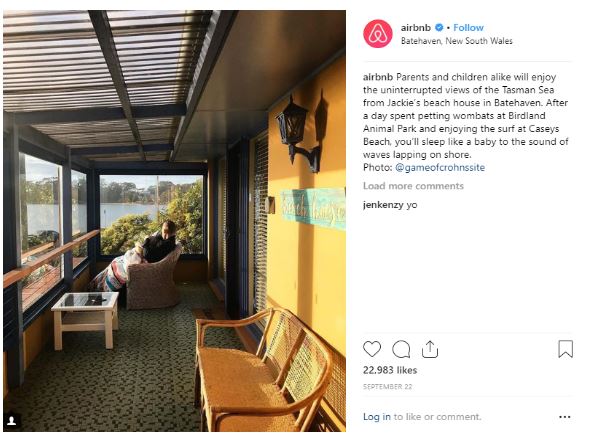Image resolution: width=600 pixels, height=436 pixels.
Task: Open comments with the speech bubble icon
Action: (401, 349)
